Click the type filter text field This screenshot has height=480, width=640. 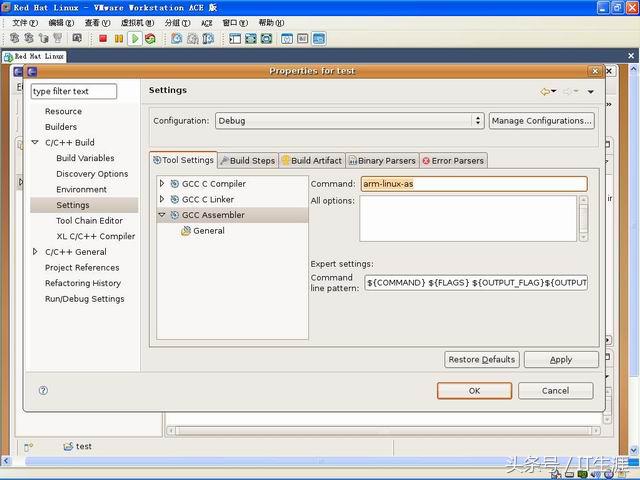coord(74,91)
